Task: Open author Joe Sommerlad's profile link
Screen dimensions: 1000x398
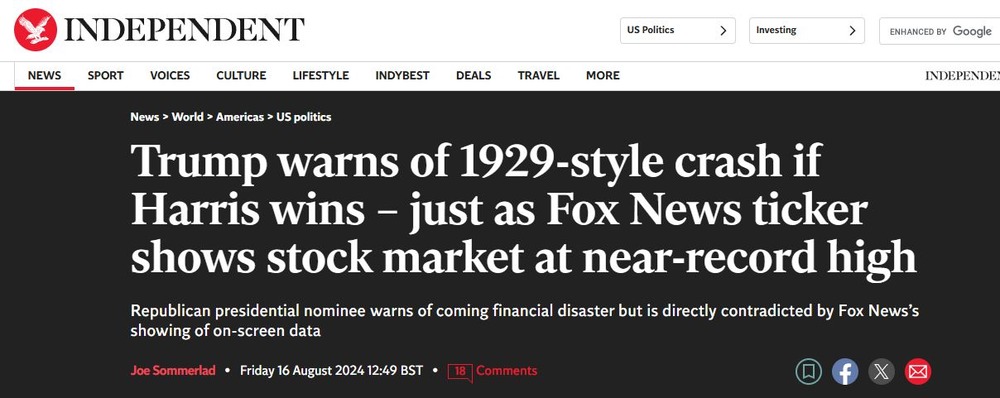Action: [x=173, y=371]
